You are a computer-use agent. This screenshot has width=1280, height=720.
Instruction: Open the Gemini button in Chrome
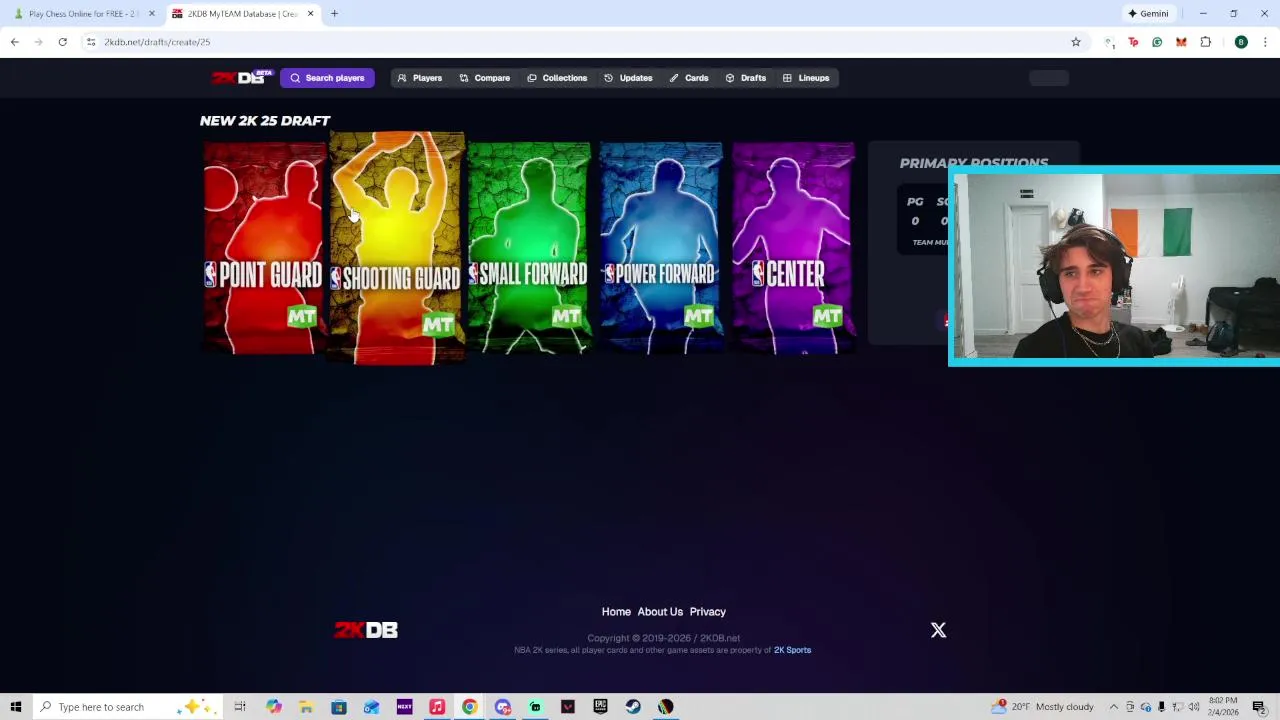[1148, 14]
